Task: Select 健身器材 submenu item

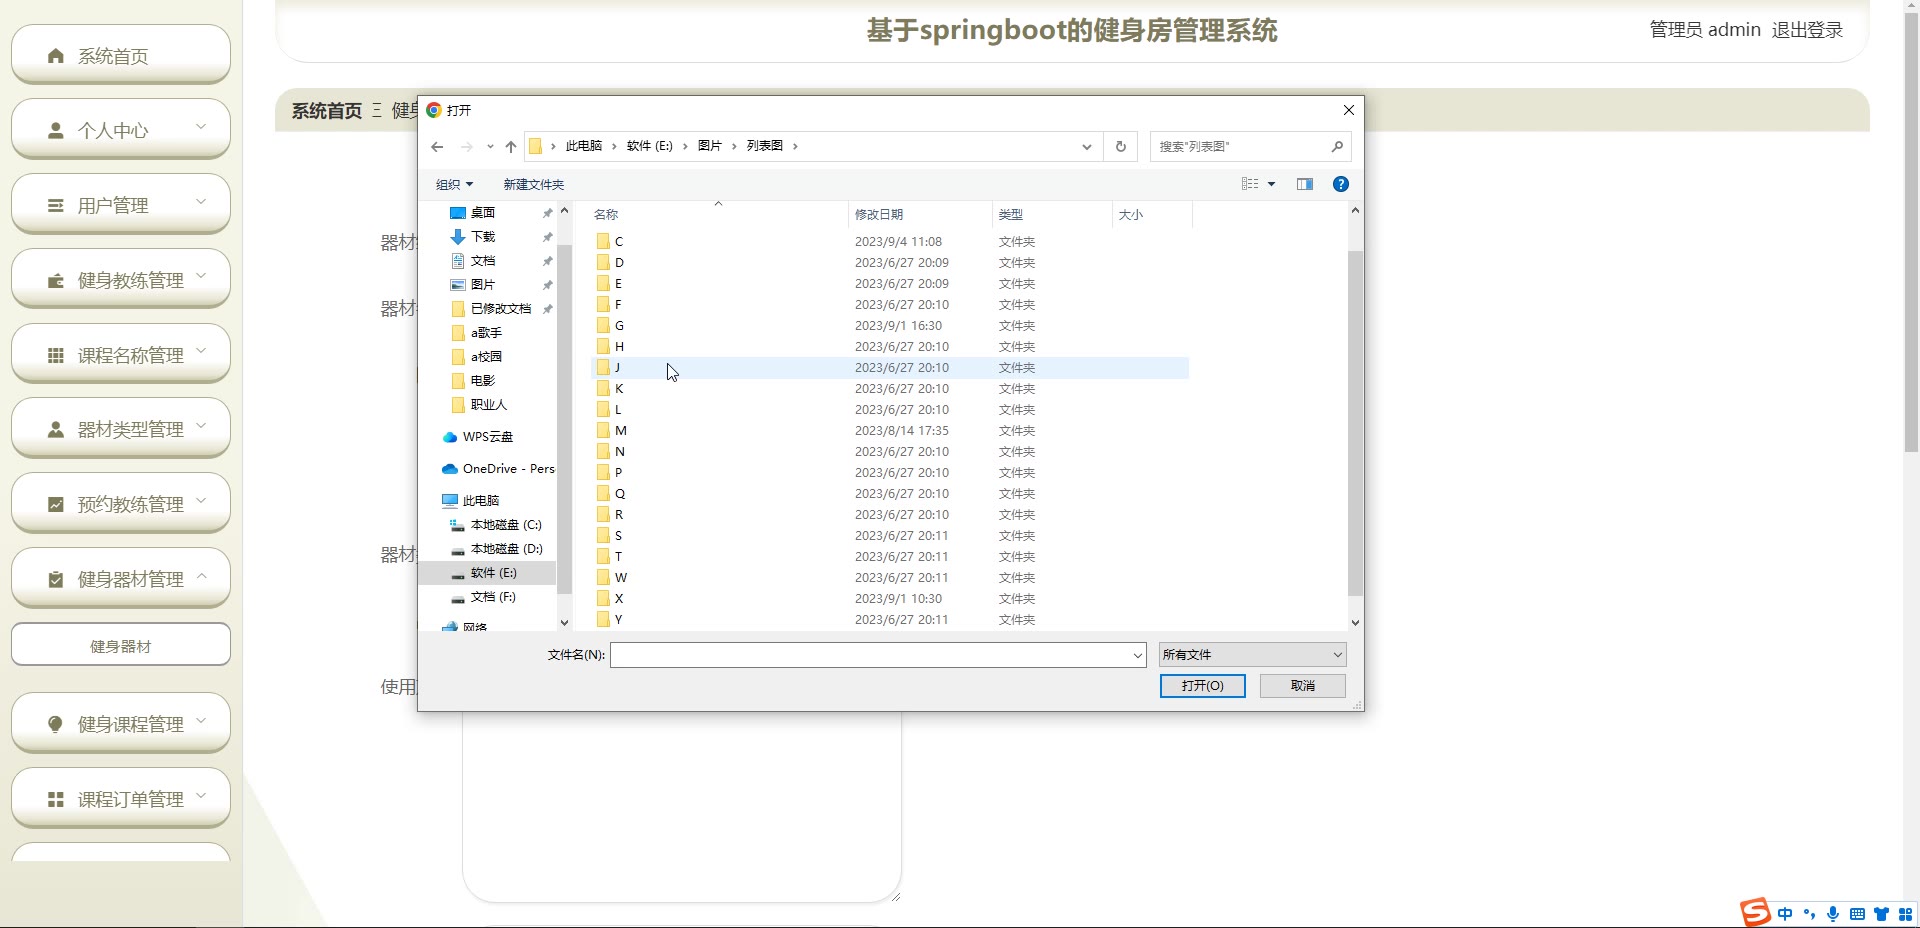Action: (x=121, y=646)
